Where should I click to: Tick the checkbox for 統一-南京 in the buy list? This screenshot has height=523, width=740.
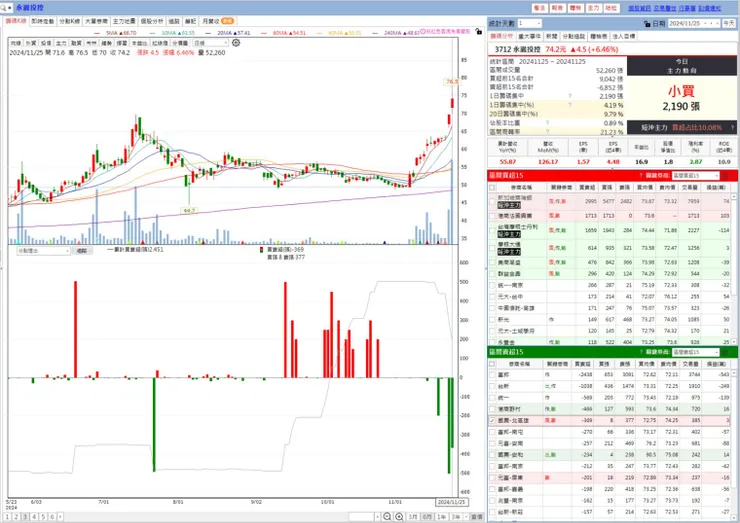492,286
